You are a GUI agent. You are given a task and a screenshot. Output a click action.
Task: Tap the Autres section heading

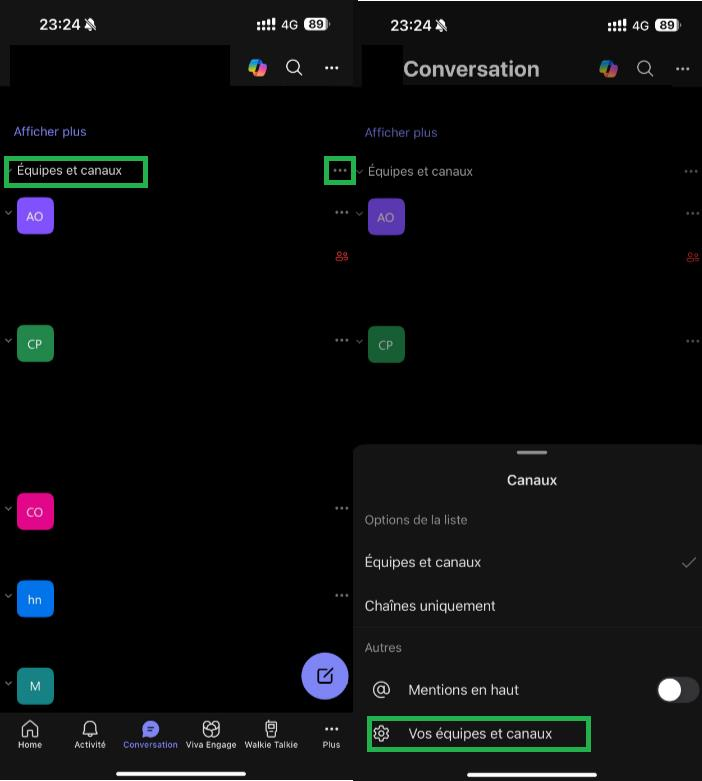(x=383, y=648)
